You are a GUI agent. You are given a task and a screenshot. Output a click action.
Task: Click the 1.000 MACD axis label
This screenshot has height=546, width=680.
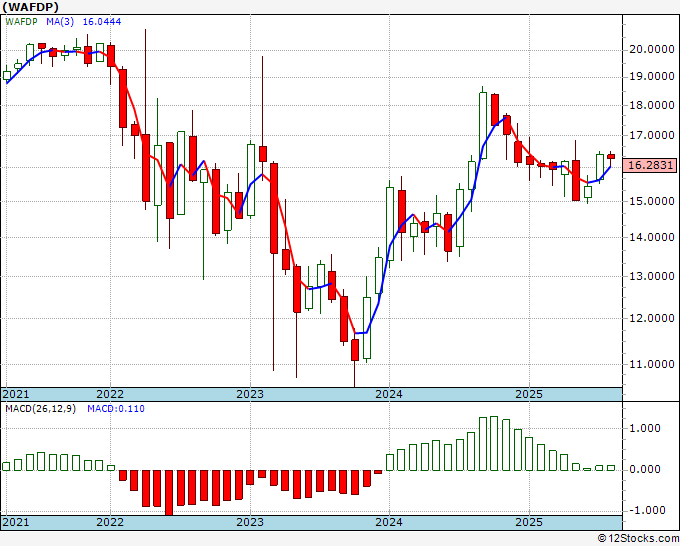pyautogui.click(x=644, y=428)
